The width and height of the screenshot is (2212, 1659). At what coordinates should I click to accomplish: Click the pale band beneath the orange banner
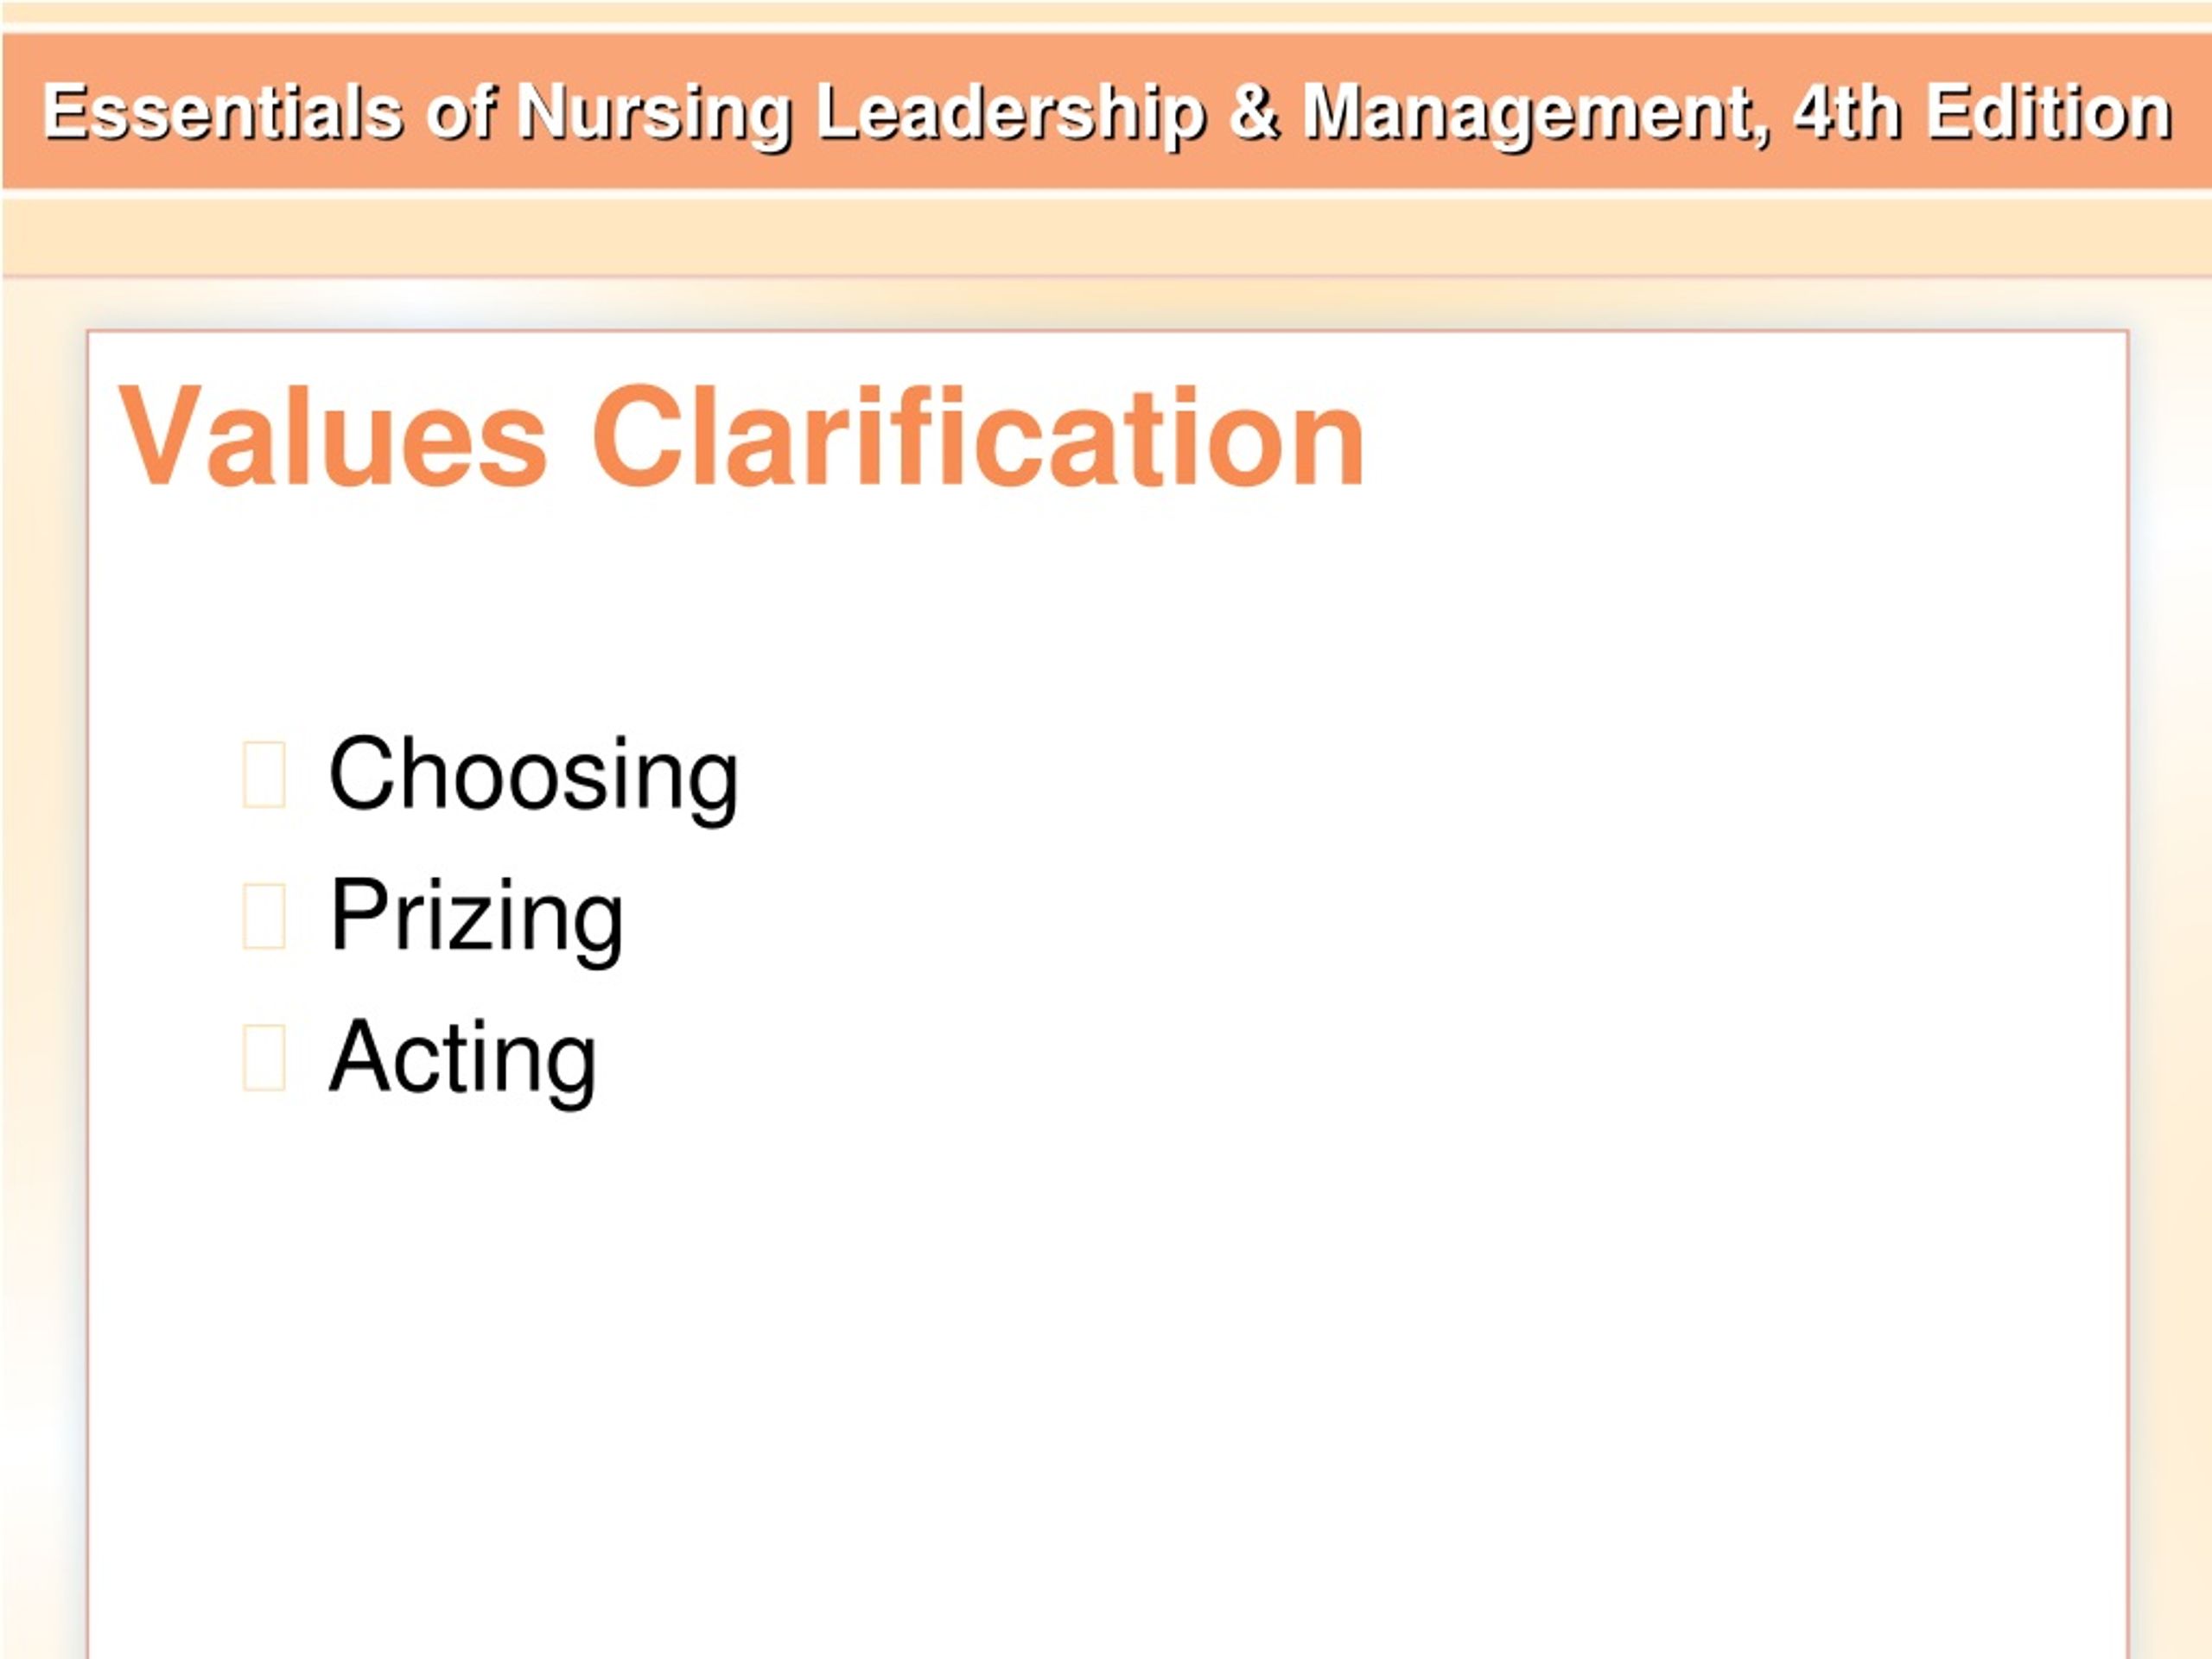(x=1106, y=237)
